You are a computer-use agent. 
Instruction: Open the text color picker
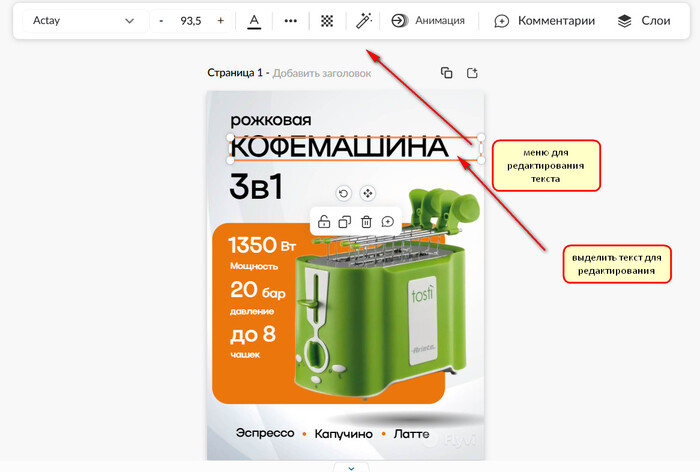tap(254, 21)
